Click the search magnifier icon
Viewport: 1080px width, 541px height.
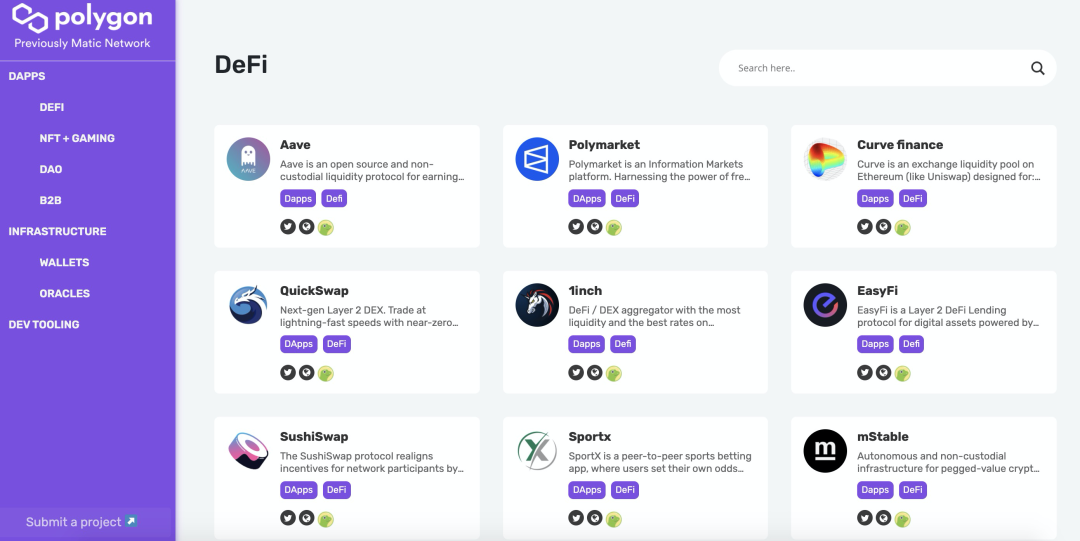coord(1037,68)
